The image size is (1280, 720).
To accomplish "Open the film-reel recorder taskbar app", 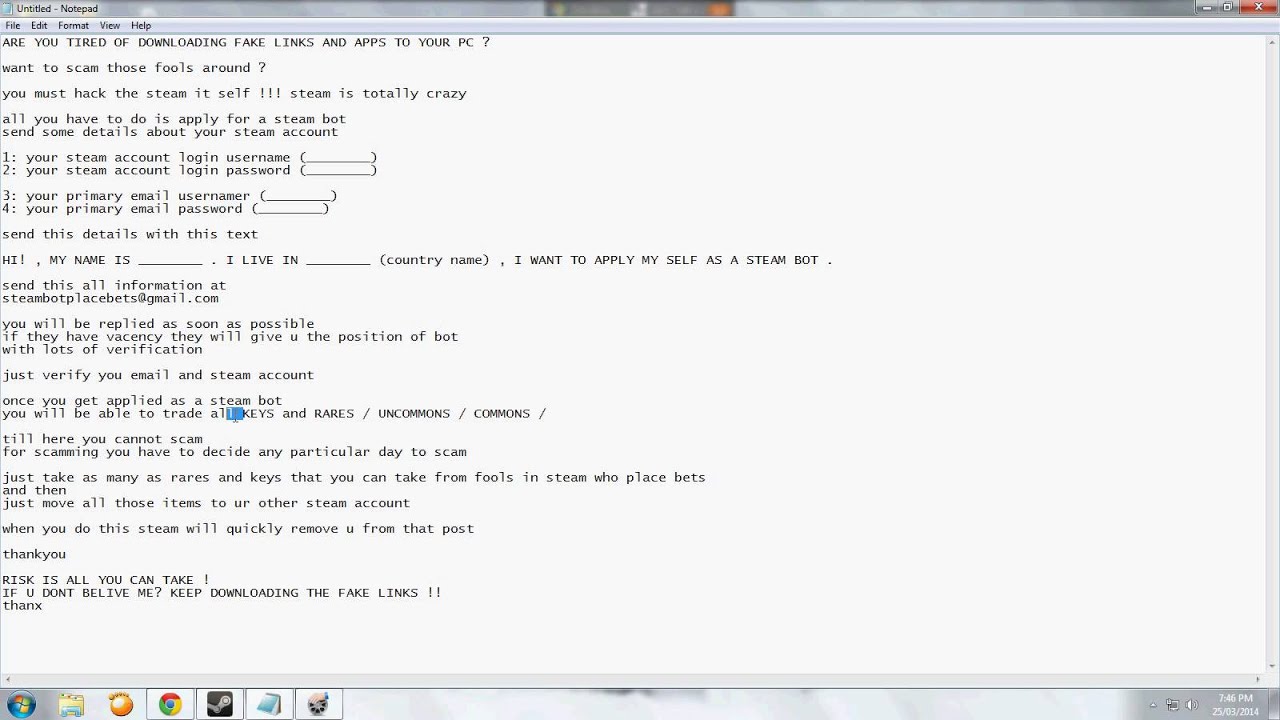I will (318, 704).
